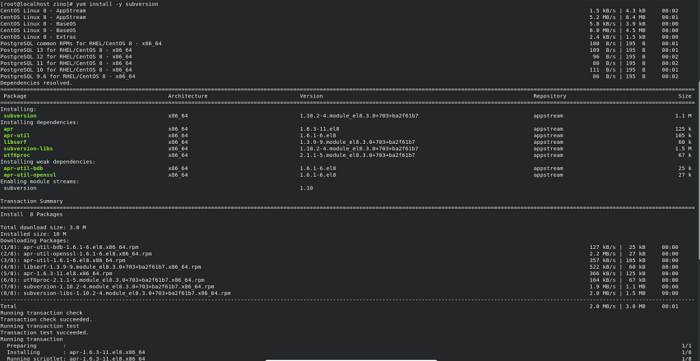
Task: Select the Transaction check succeeded. line
Action: (x=46, y=320)
